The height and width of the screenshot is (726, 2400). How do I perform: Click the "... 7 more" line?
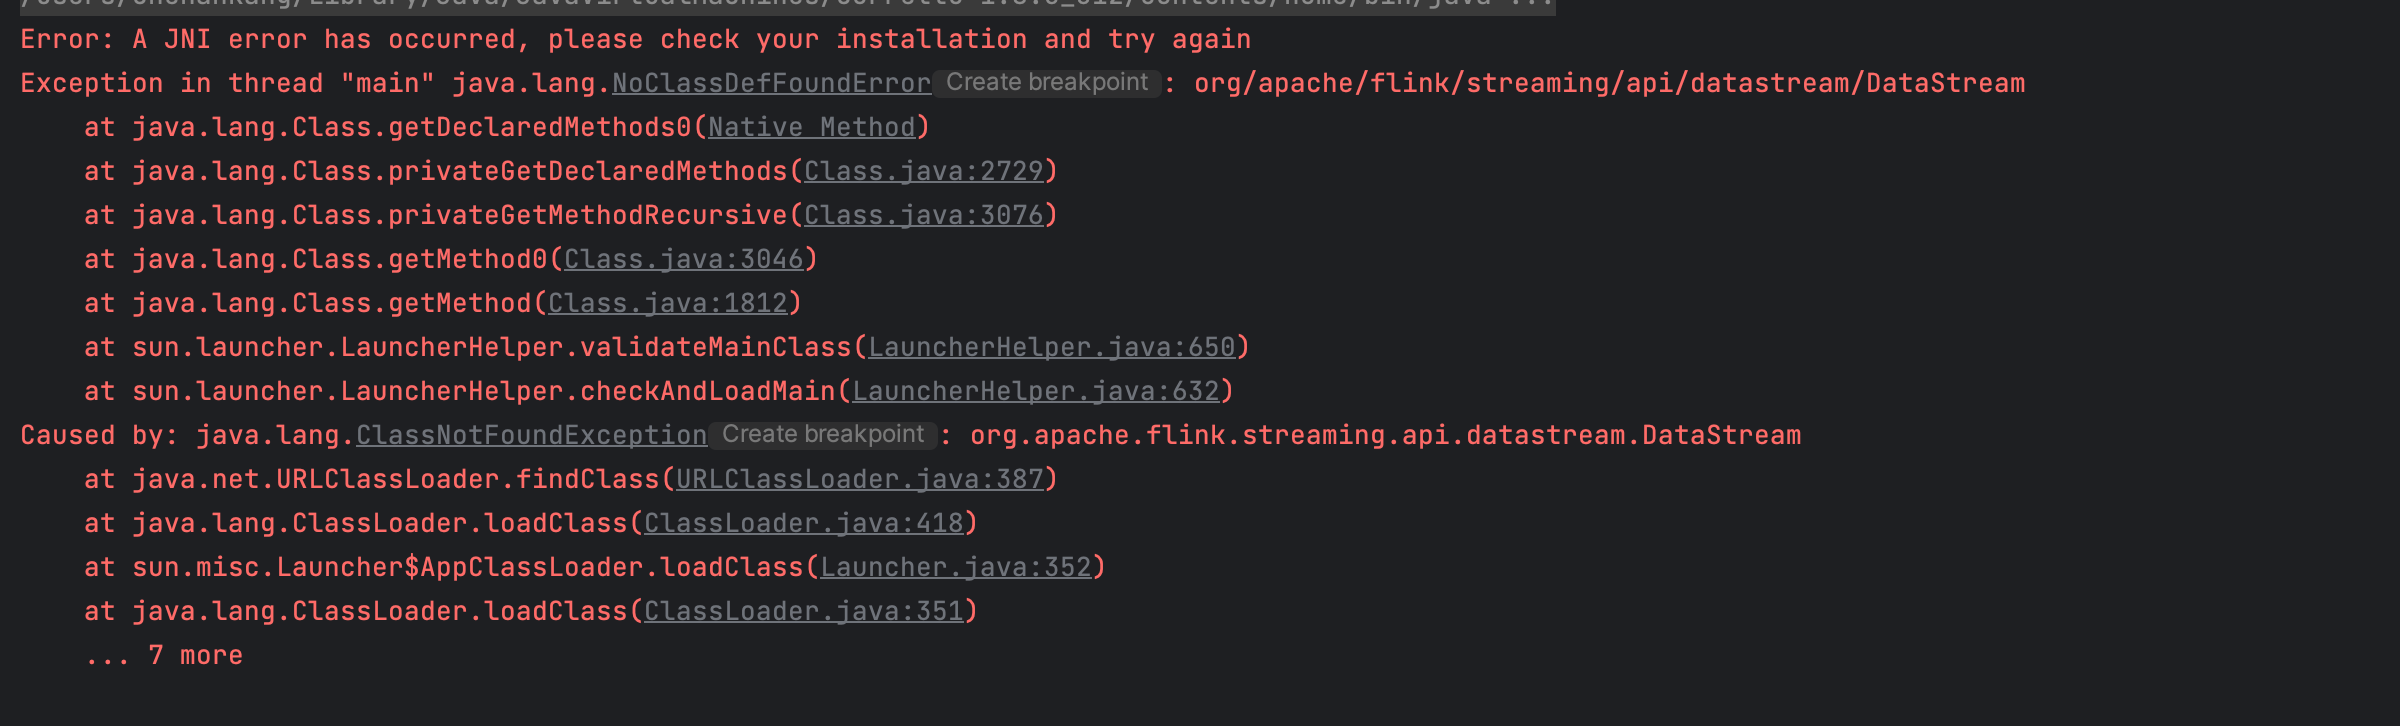click(165, 655)
